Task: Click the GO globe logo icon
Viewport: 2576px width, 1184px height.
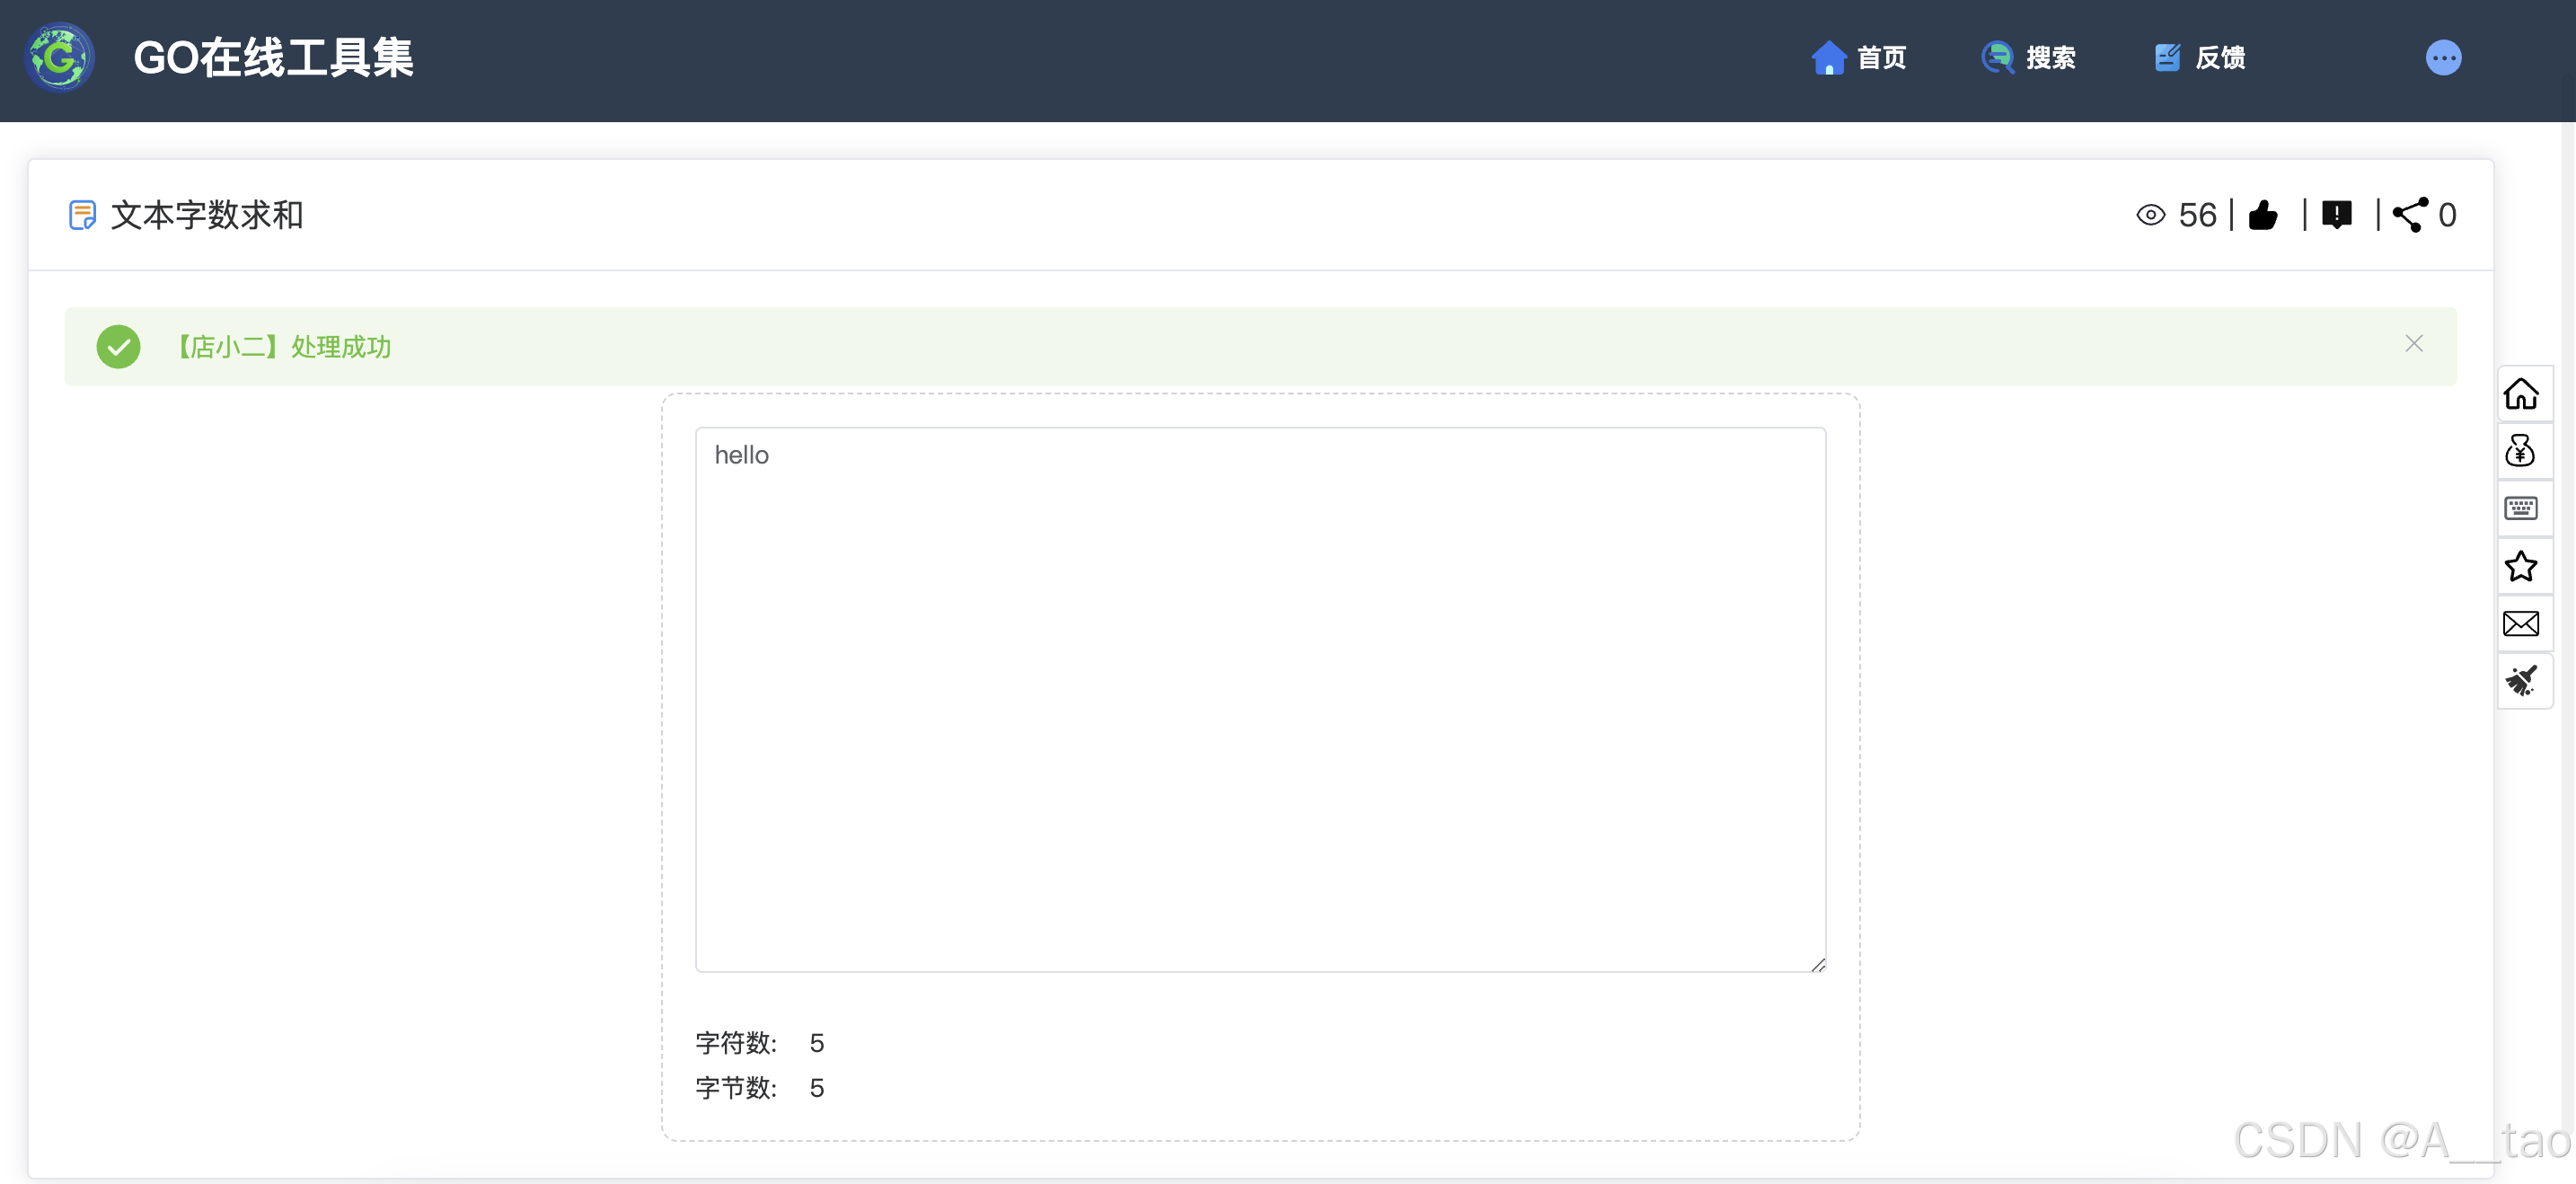Action: click(60, 58)
